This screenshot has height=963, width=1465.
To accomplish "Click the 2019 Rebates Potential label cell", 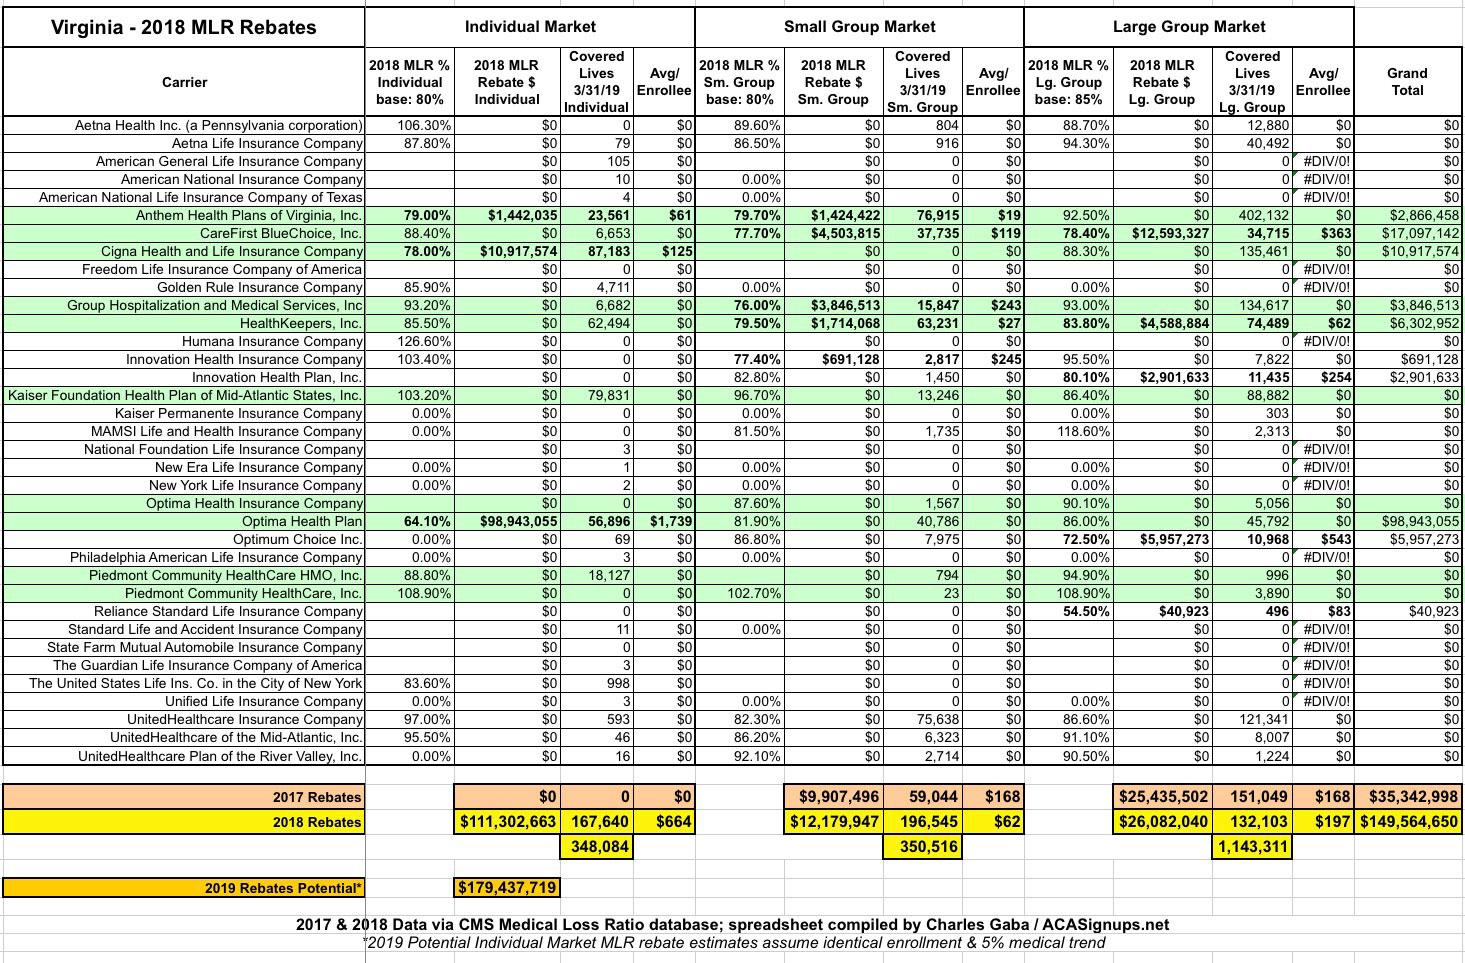I will coord(184,888).
